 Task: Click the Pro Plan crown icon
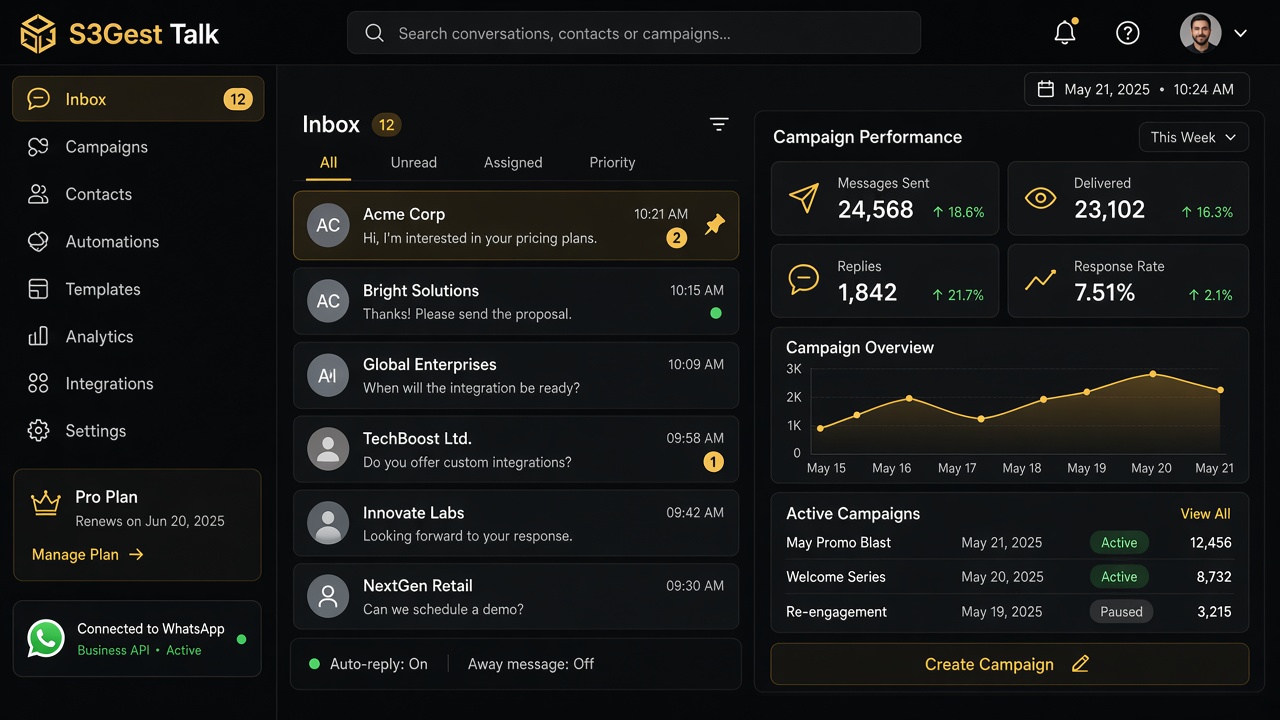[x=46, y=503]
